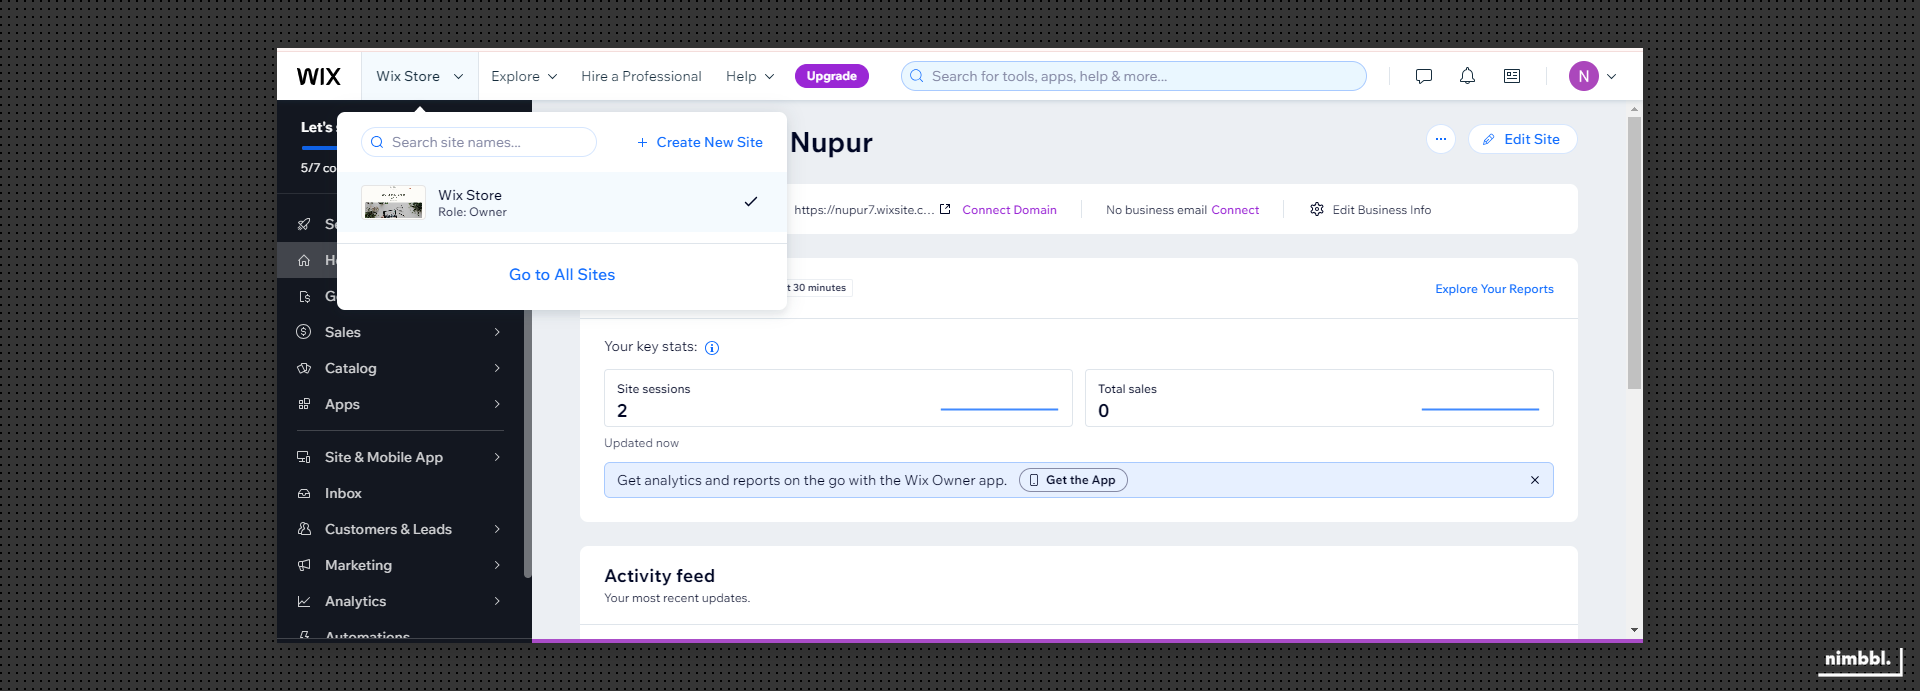Screen dimensions: 1920x691
Task: Open the notifications bell
Action: pyautogui.click(x=1467, y=76)
